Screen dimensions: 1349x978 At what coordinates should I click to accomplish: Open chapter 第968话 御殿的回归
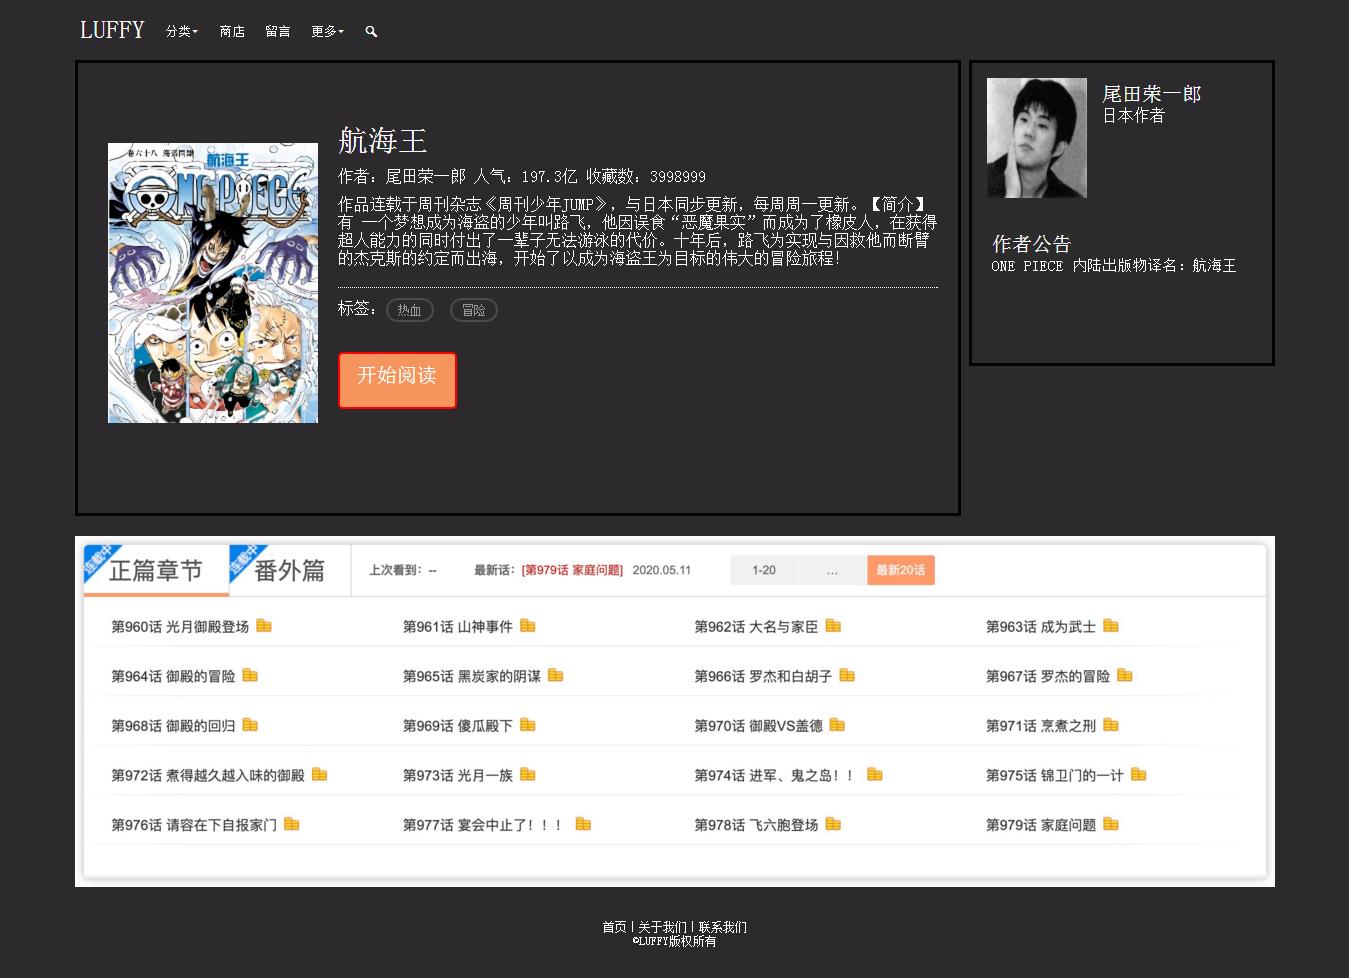173,726
